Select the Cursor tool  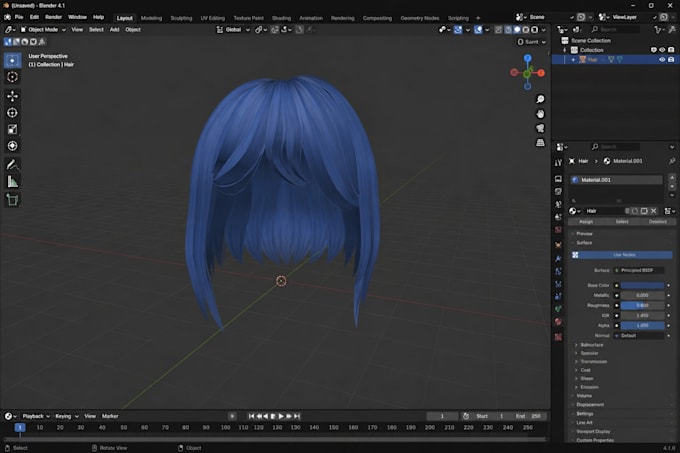[x=12, y=77]
